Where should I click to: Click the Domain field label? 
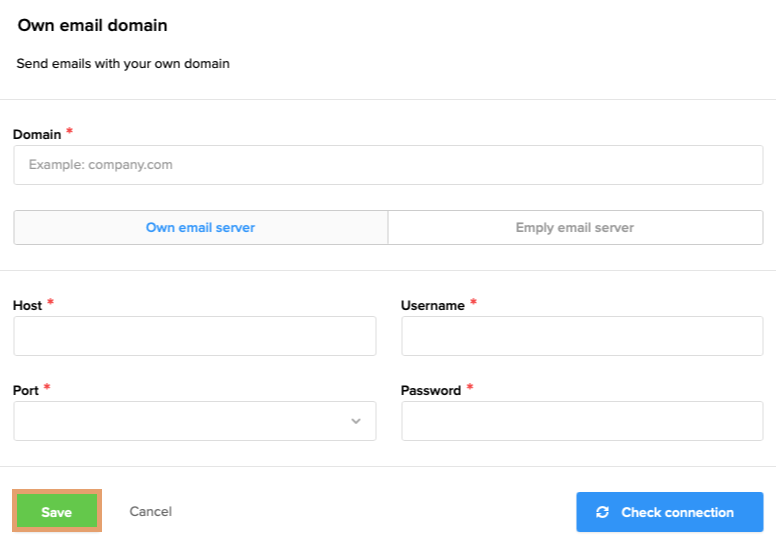click(37, 135)
